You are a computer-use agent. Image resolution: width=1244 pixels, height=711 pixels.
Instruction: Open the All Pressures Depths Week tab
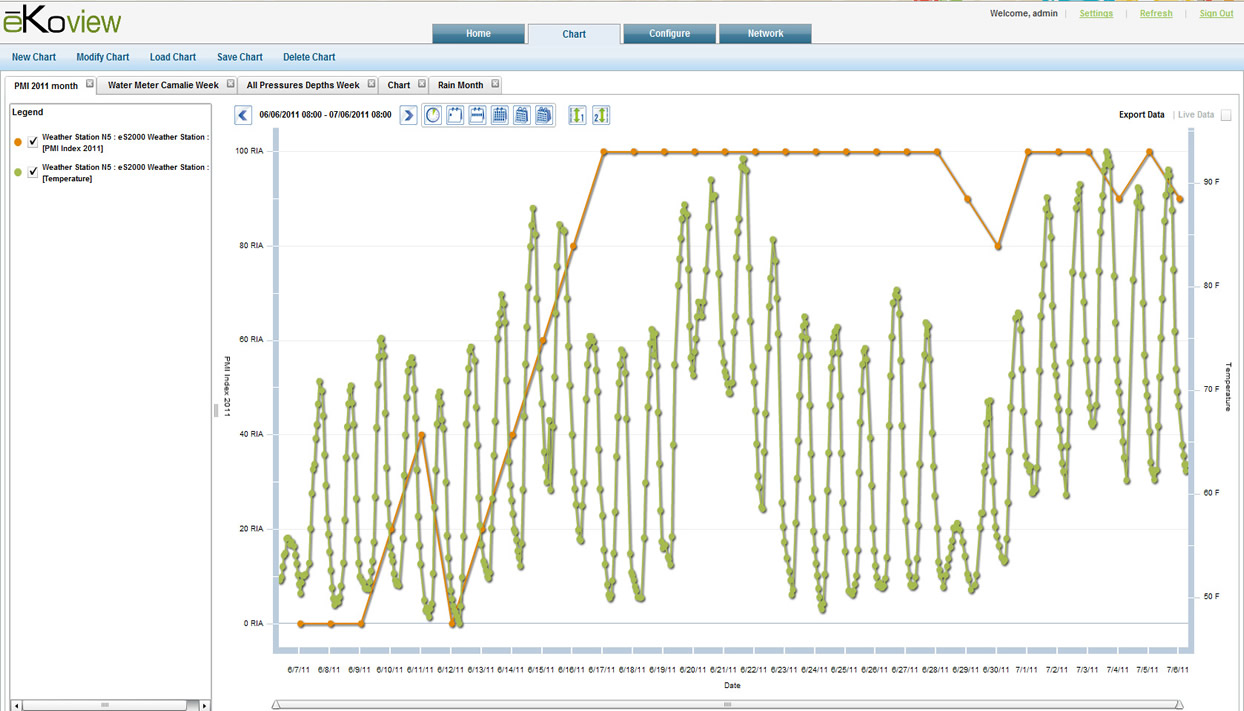[303, 85]
